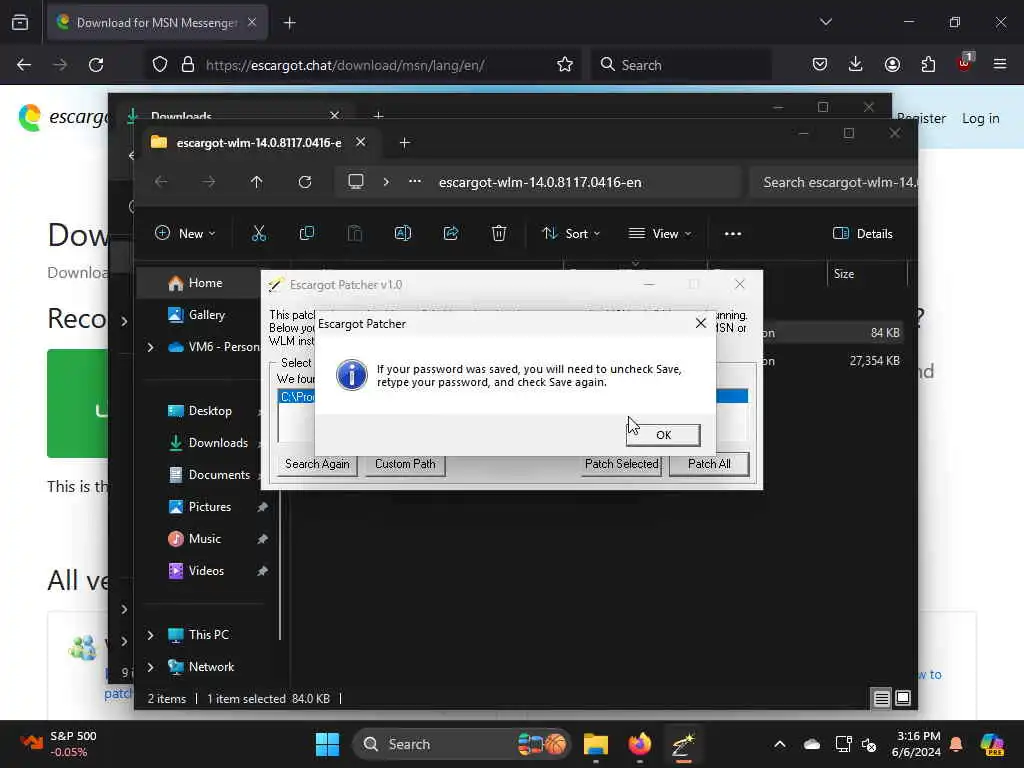Image resolution: width=1024 pixels, height=768 pixels.
Task: Go up one folder with Explorer's Up arrow
Action: click(x=257, y=182)
